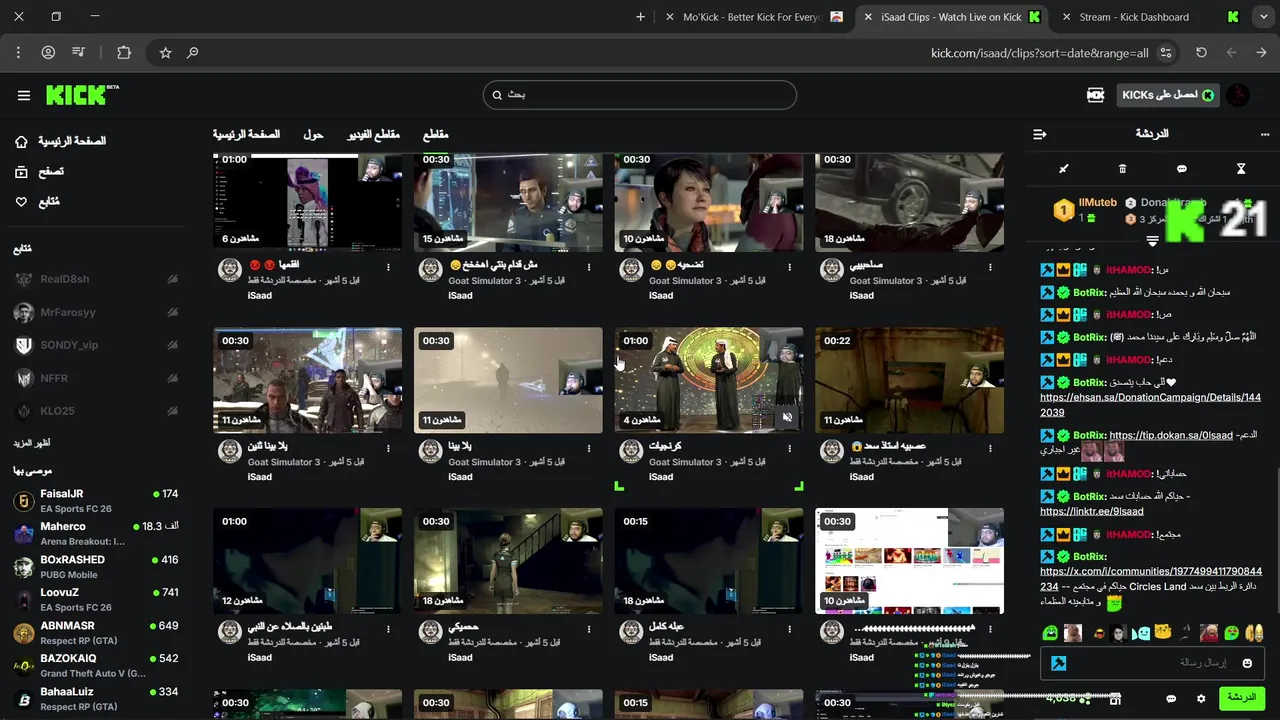Open the ehsan.sa donation campaign link
The height and width of the screenshot is (720, 1280).
pyautogui.click(x=1150, y=405)
